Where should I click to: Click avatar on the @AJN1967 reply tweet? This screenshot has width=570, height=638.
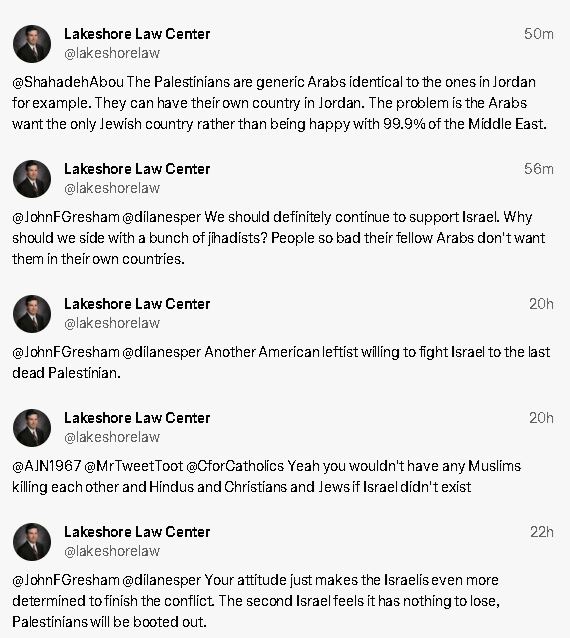[x=32, y=428]
